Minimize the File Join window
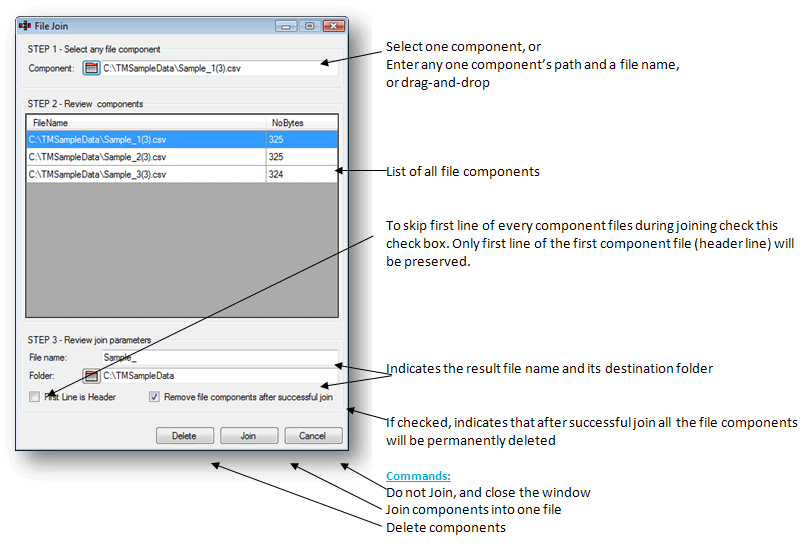The image size is (800, 559). point(286,26)
